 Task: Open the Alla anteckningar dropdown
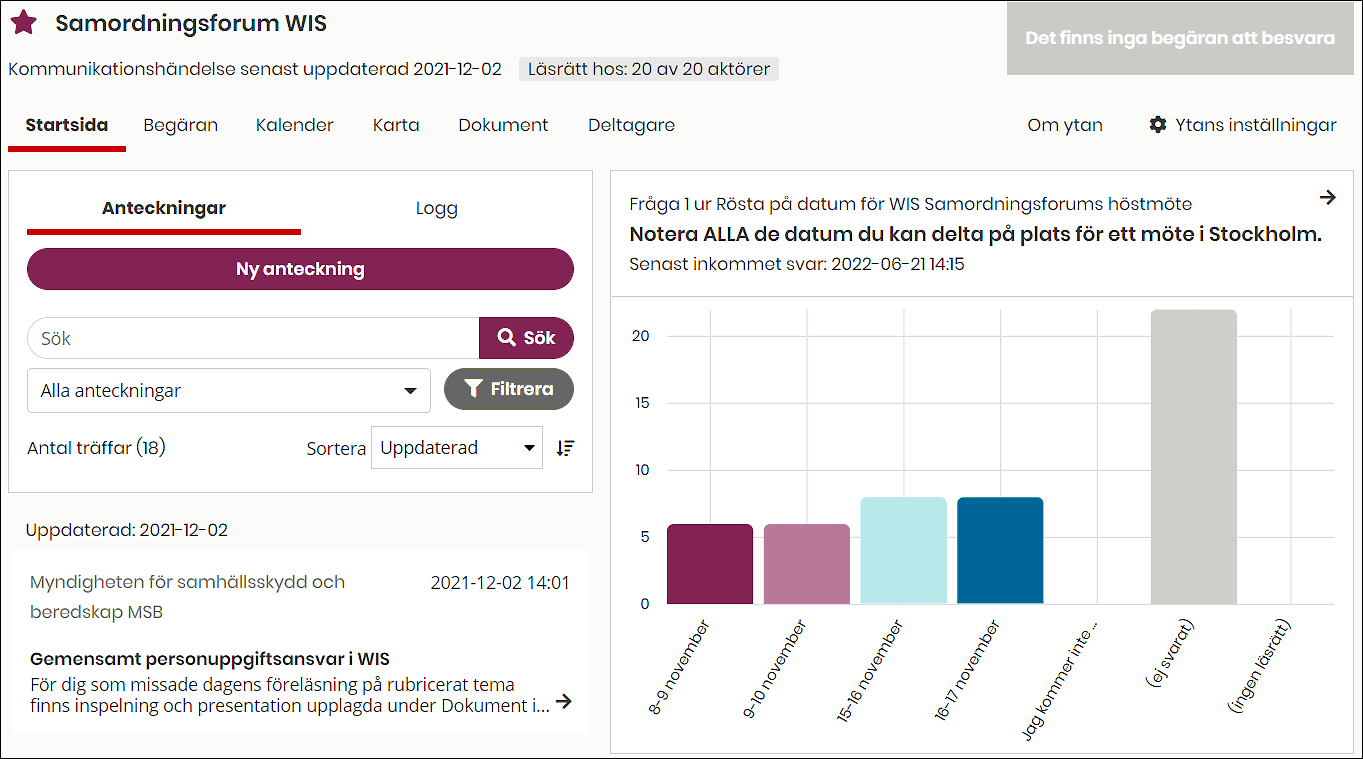[x=228, y=390]
